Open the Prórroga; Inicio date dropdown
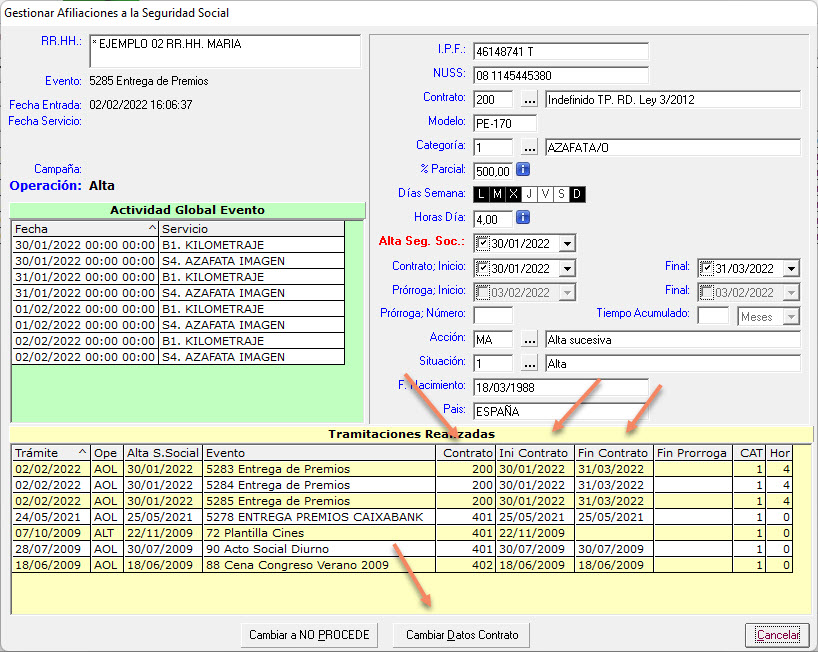Image resolution: width=818 pixels, height=652 pixels. (x=567, y=292)
